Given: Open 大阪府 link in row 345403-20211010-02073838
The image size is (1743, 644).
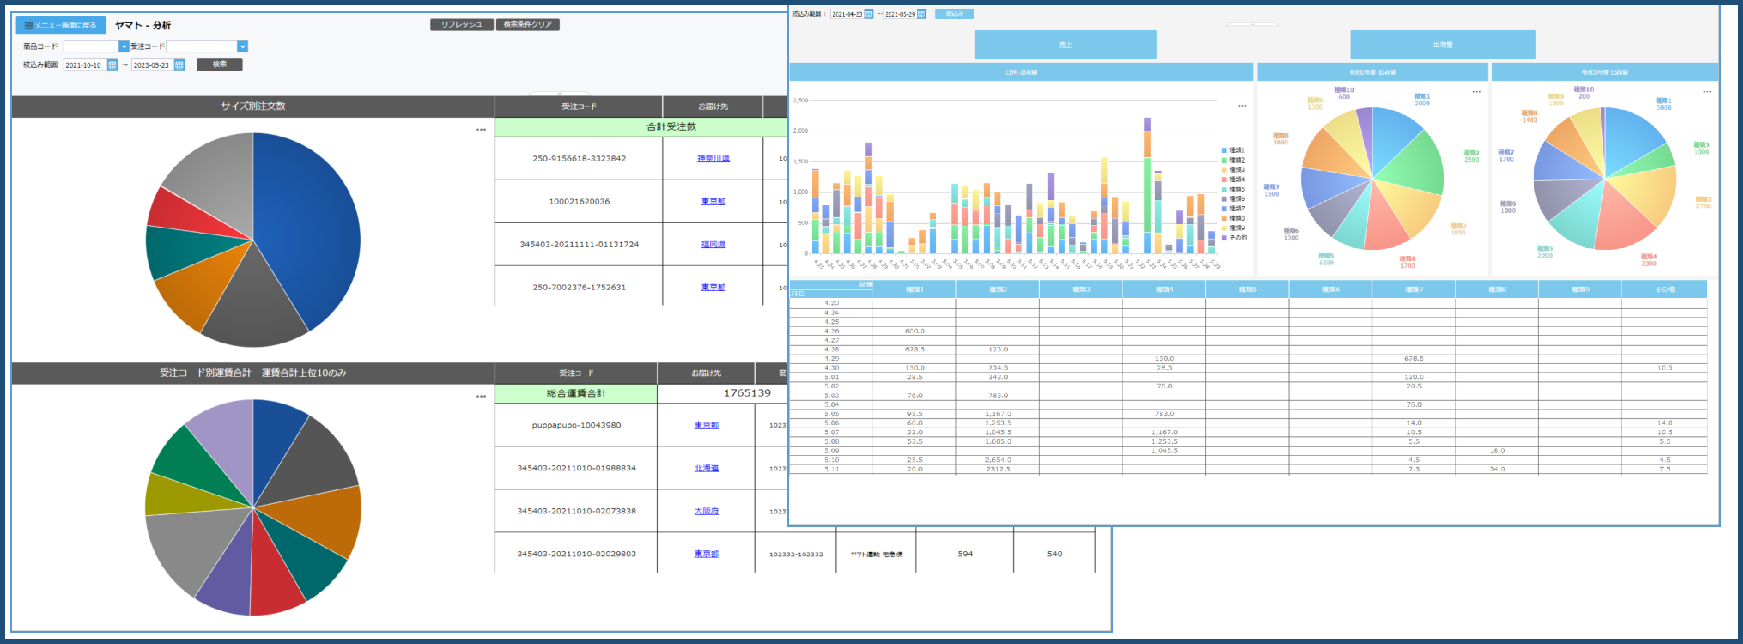Looking at the screenshot, I should (707, 512).
